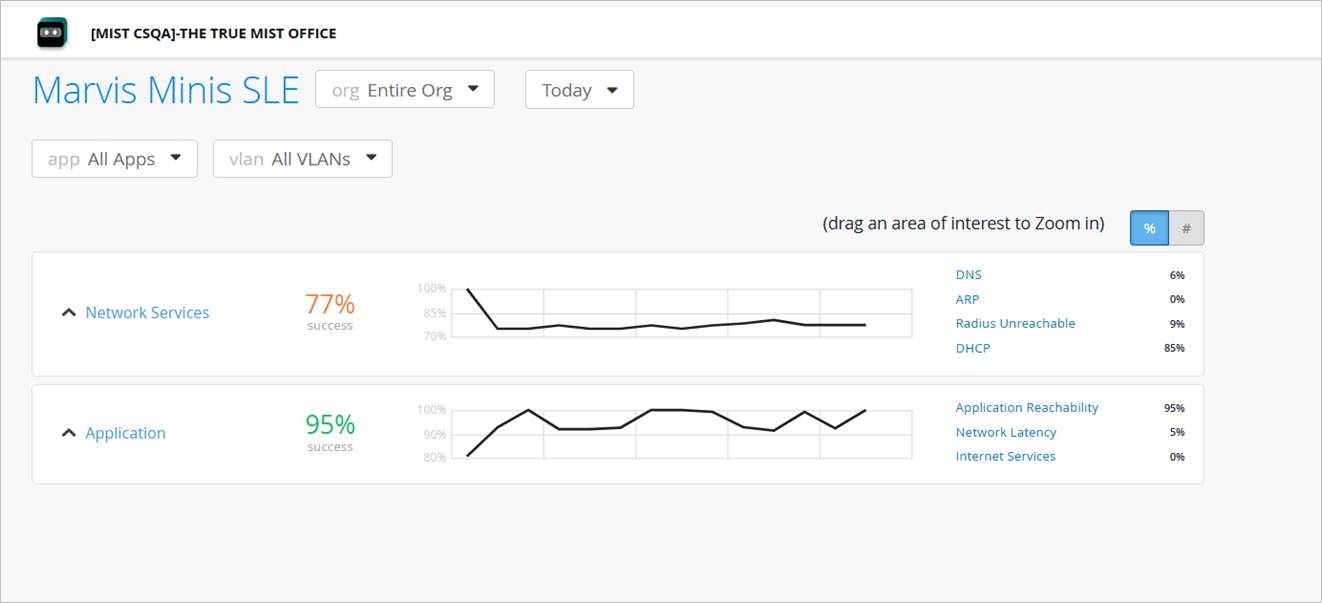The image size is (1322, 603).
Task: Open the Application SLE link
Action: tap(125, 433)
